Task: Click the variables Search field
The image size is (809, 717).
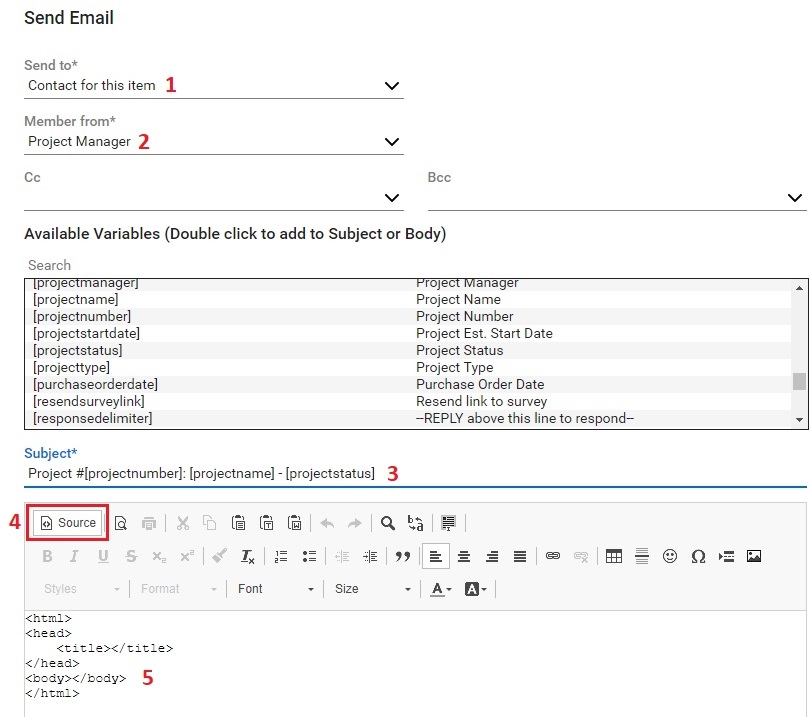Action: [415, 265]
